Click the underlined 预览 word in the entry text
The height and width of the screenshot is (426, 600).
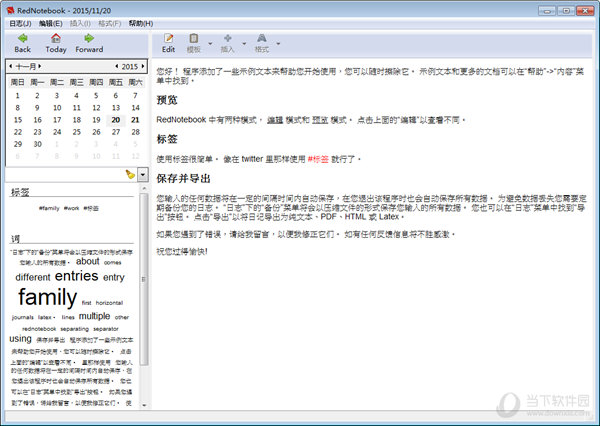pos(320,120)
